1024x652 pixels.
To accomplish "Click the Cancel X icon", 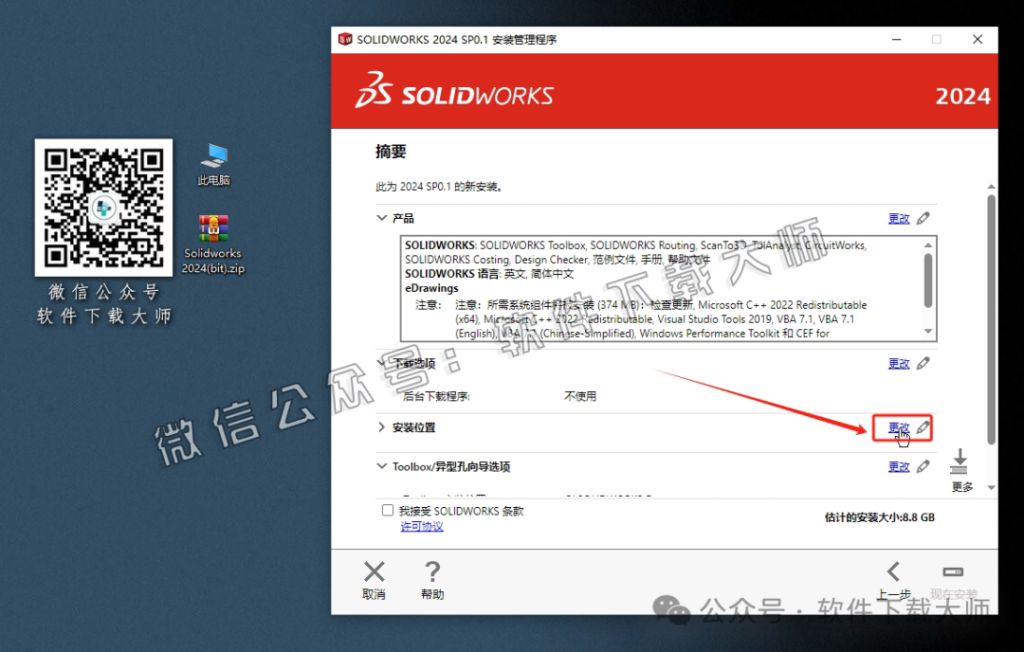I will tap(374, 572).
